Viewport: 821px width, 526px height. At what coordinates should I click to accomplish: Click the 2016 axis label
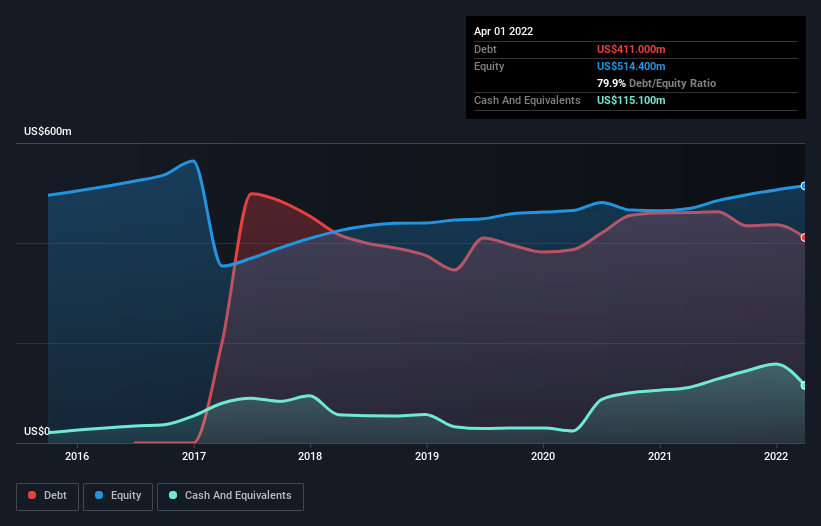tap(77, 456)
